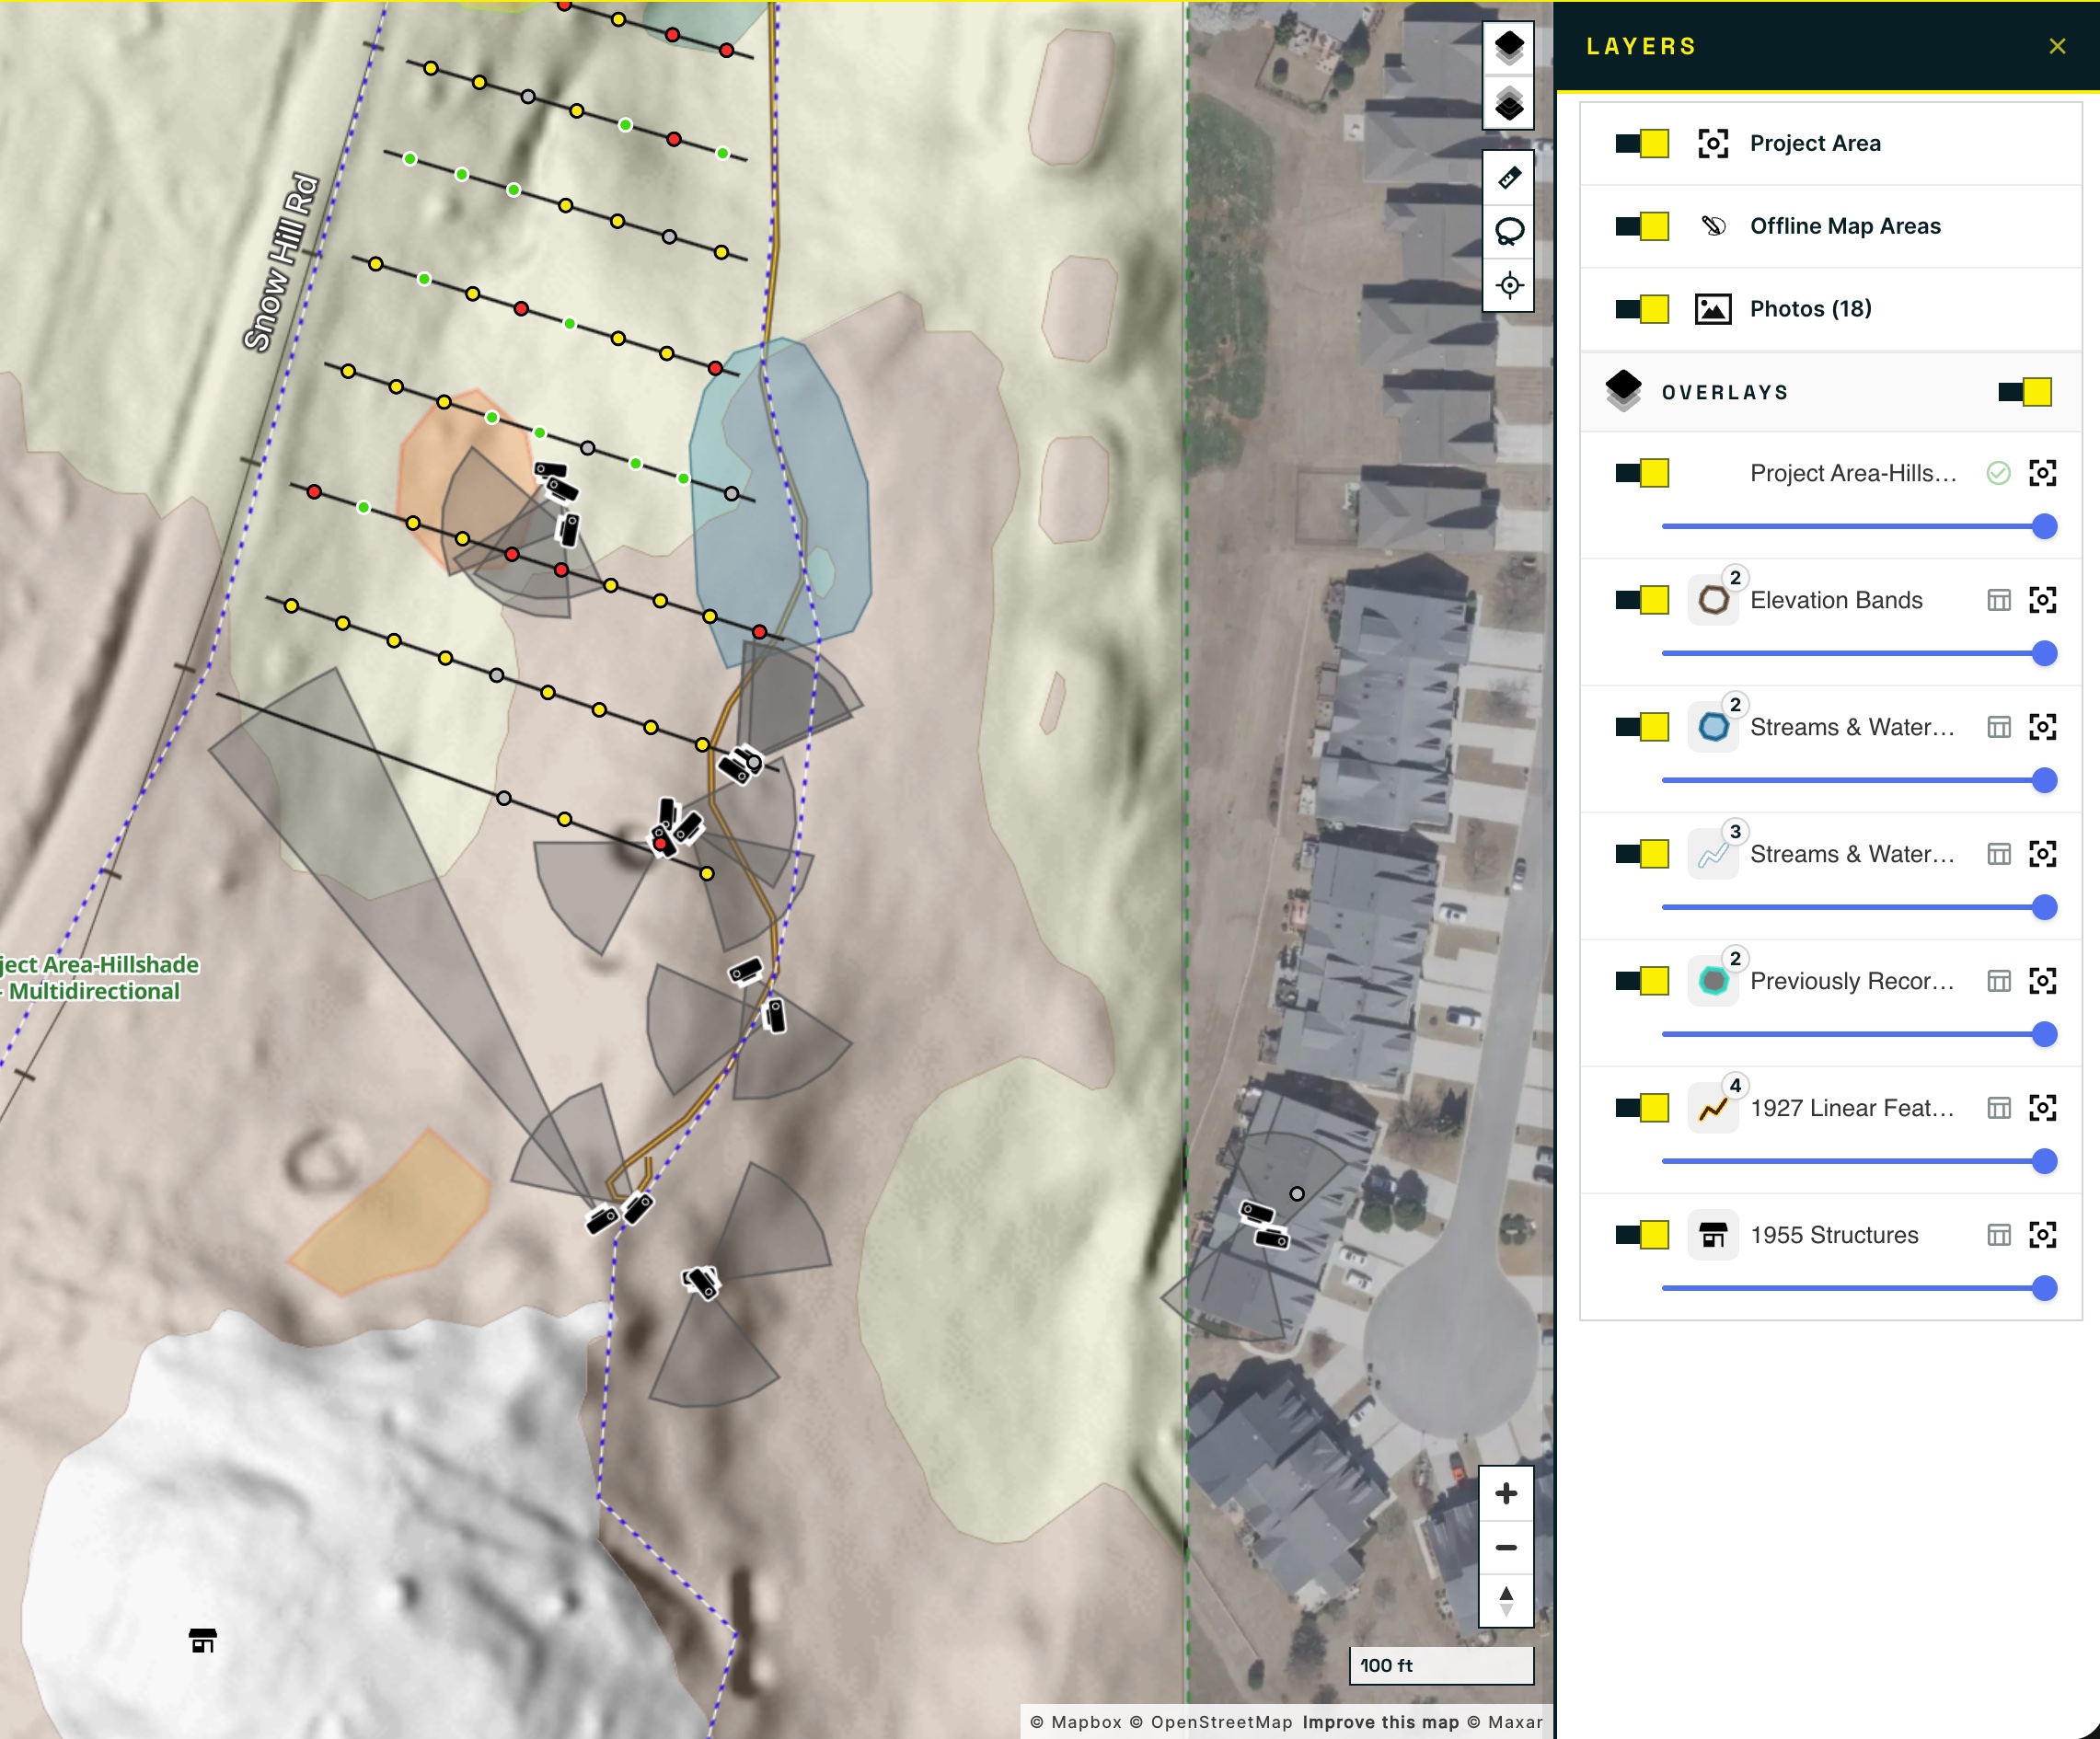Click the 1955 Structures symbol icon

click(1713, 1235)
